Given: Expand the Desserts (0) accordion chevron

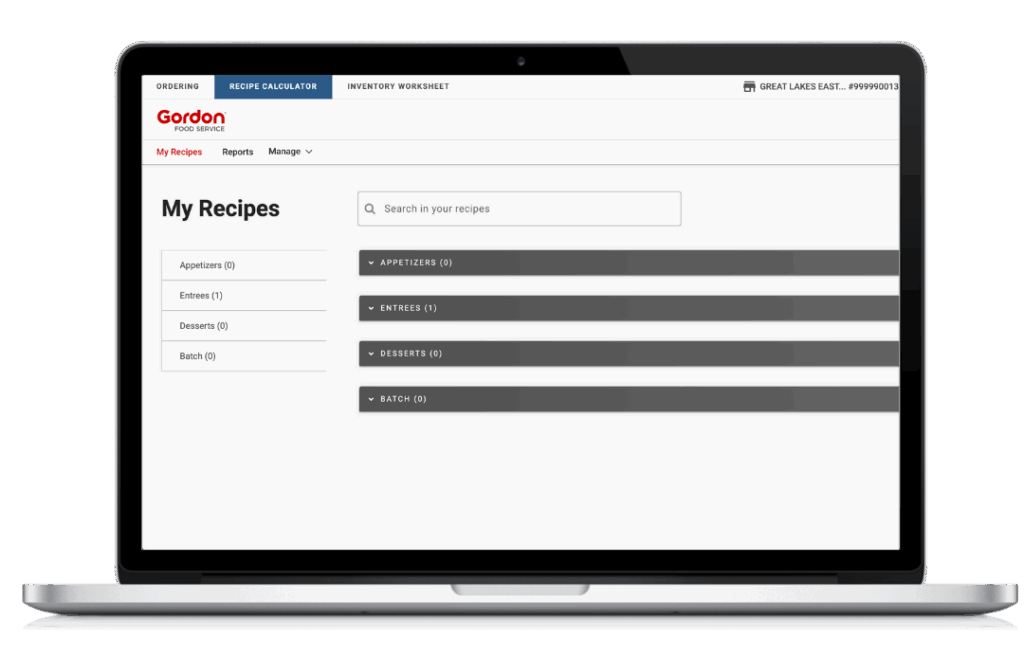Looking at the screenshot, I should point(371,354).
